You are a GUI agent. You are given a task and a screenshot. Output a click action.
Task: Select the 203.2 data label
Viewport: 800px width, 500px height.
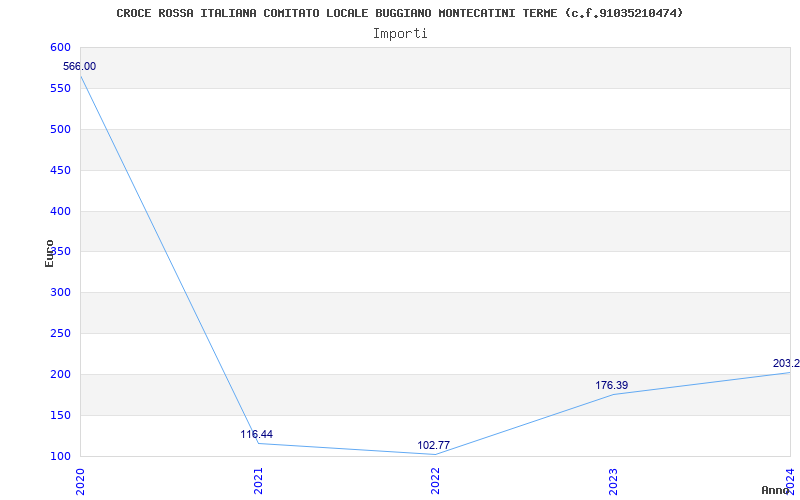[x=786, y=363]
